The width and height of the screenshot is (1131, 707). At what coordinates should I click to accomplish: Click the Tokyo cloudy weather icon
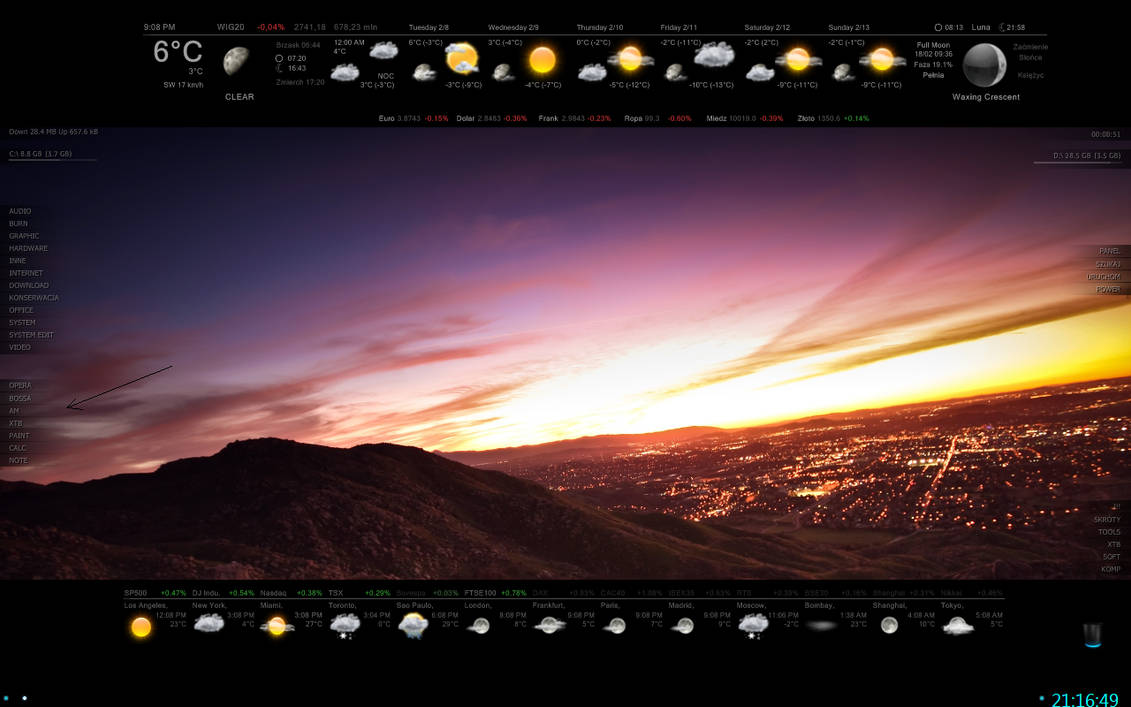(x=958, y=625)
